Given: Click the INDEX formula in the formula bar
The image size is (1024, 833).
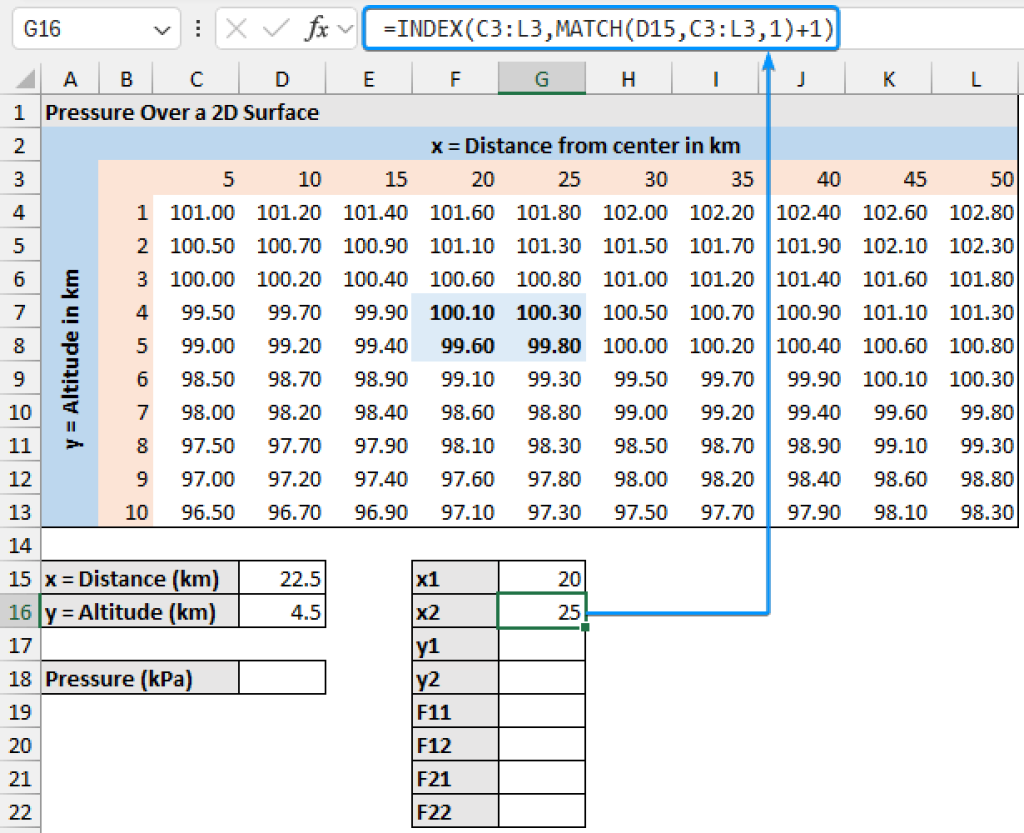Looking at the screenshot, I should coord(600,29).
